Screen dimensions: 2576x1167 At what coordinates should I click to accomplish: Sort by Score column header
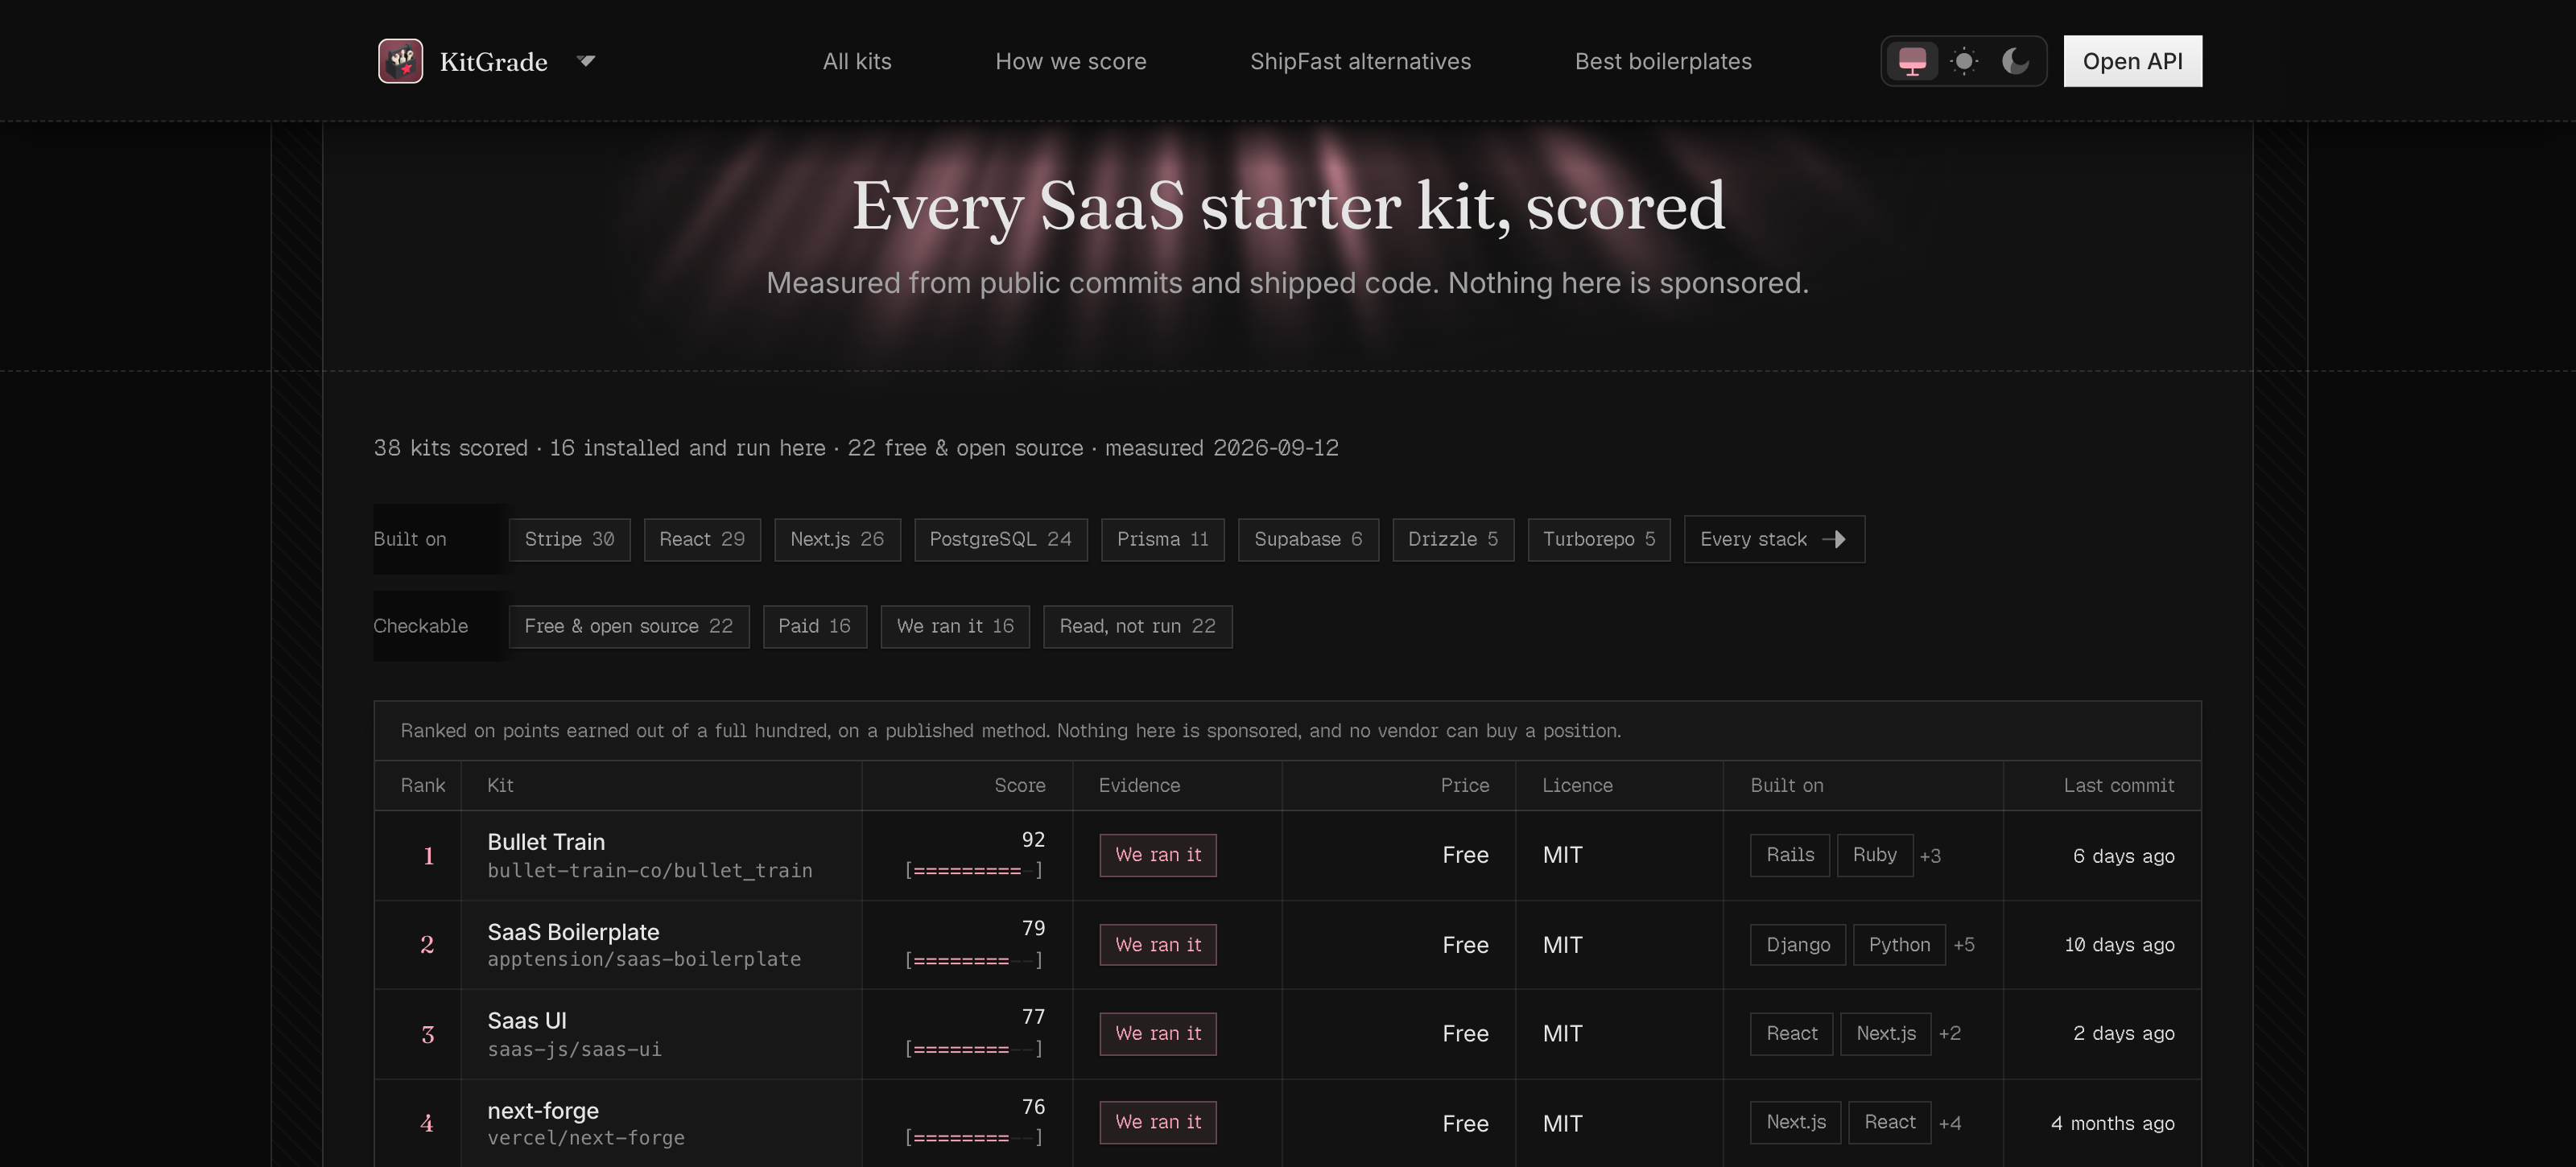point(1019,785)
